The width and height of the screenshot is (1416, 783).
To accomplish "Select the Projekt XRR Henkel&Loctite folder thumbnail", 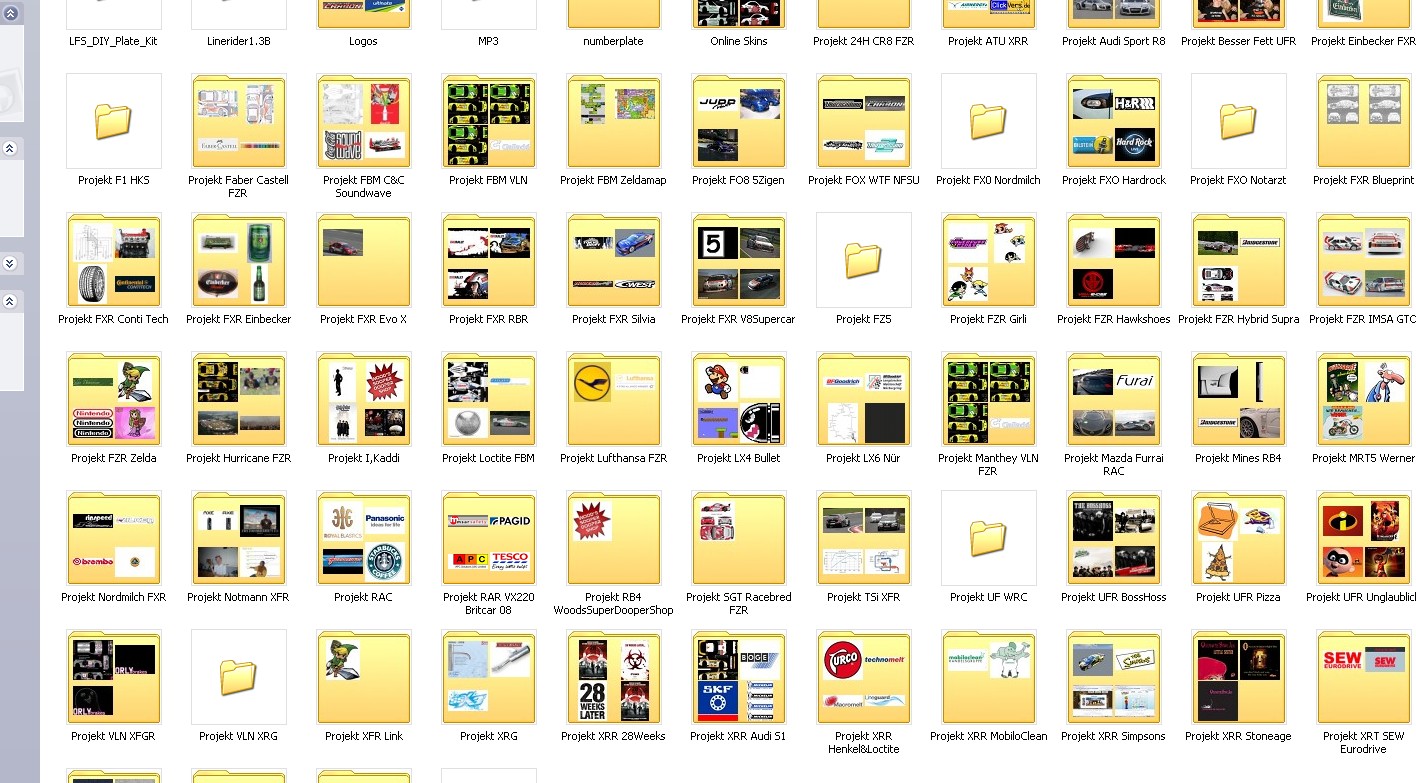I will [864, 677].
